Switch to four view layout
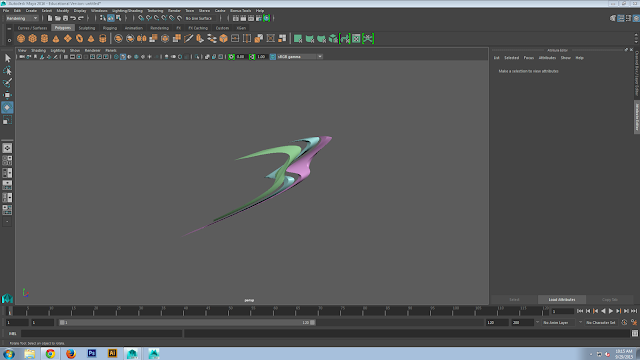640x360 pixels. [7, 160]
